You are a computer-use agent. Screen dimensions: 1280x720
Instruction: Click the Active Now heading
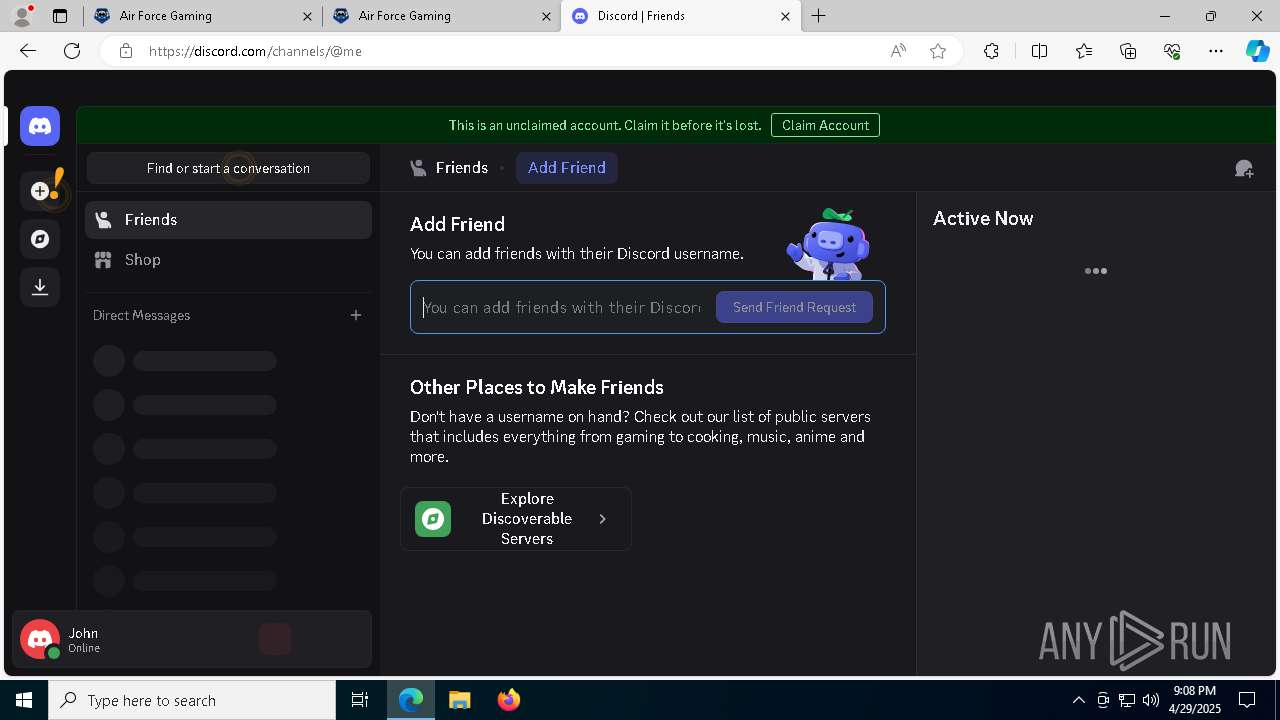(x=983, y=218)
